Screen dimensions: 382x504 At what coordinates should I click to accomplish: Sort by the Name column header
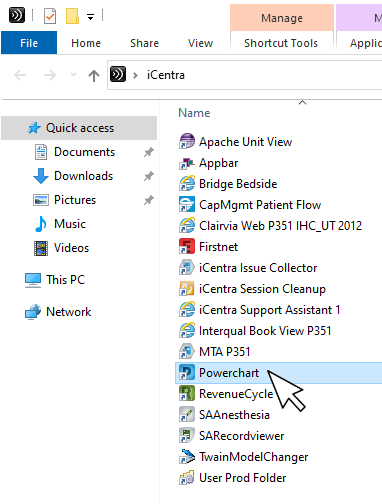pos(194,113)
